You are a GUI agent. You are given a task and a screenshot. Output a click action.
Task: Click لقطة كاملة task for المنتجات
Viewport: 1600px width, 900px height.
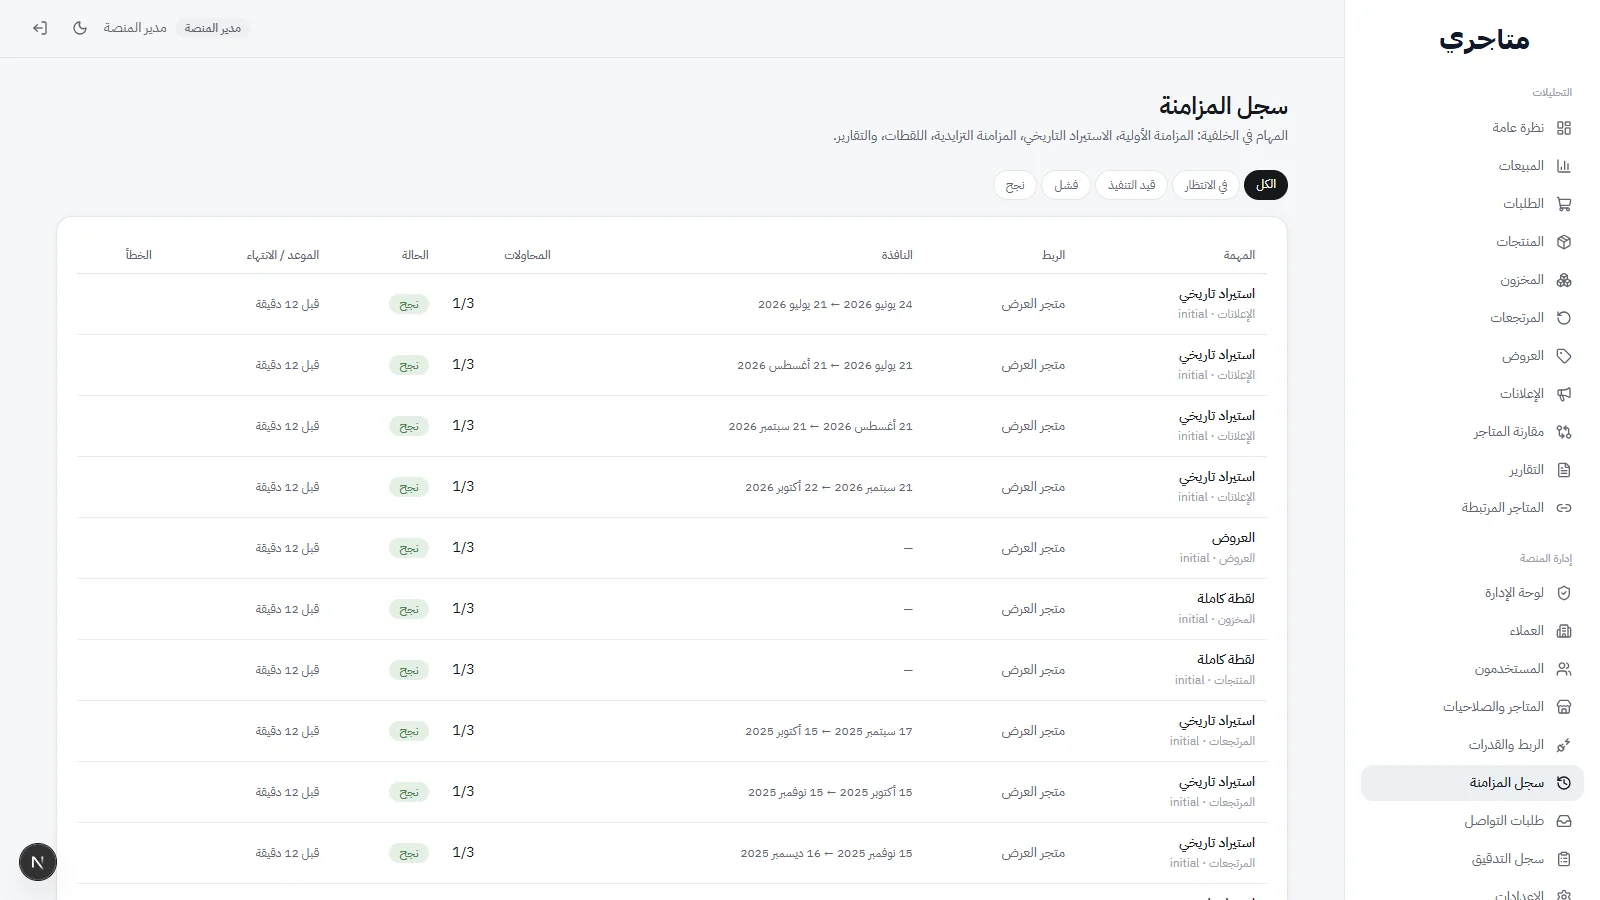coord(1226,660)
